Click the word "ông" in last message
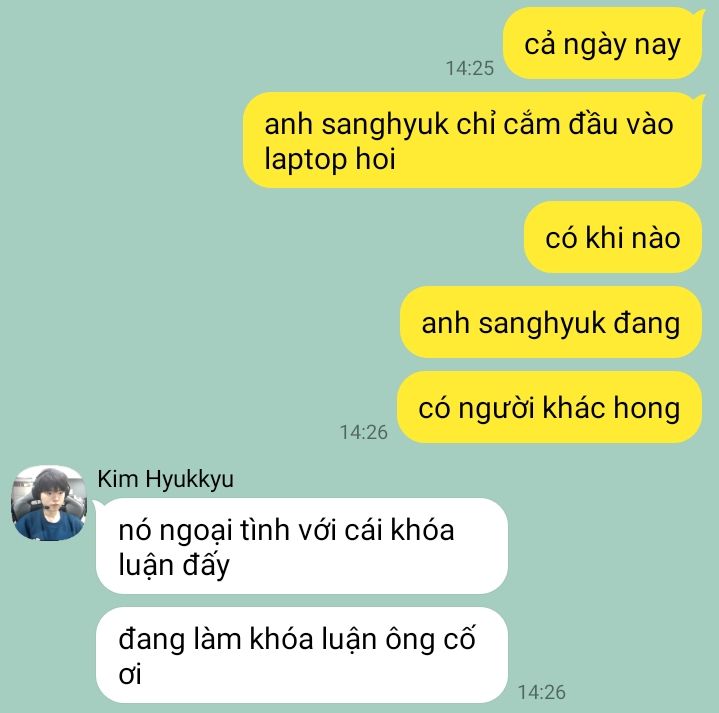Image resolution: width=719 pixels, height=713 pixels. pos(408,639)
